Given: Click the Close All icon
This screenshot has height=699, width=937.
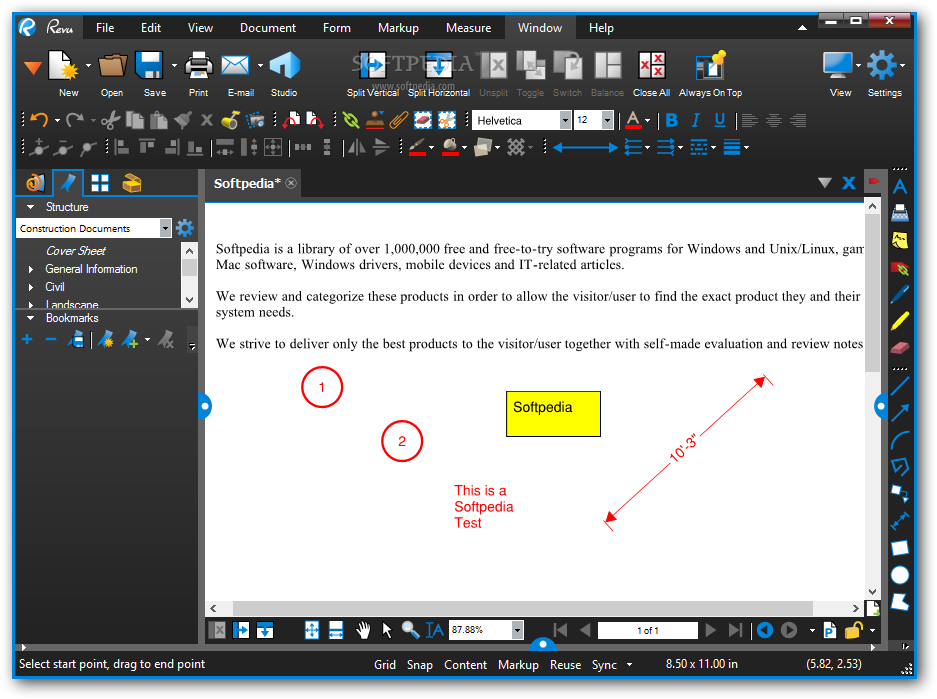Looking at the screenshot, I should tap(651, 66).
